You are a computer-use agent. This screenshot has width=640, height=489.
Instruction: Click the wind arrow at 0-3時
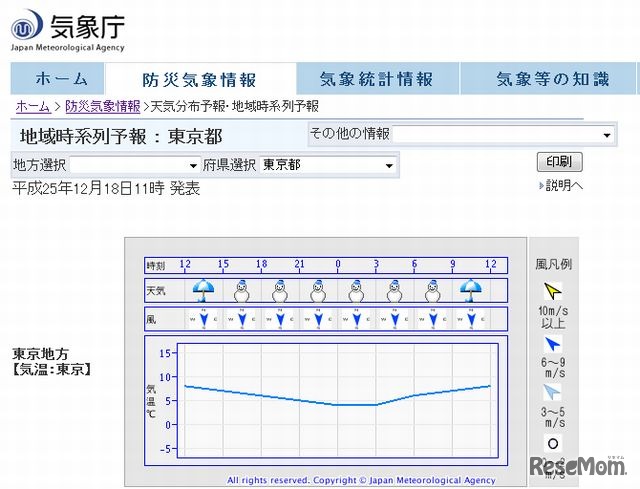click(x=357, y=319)
